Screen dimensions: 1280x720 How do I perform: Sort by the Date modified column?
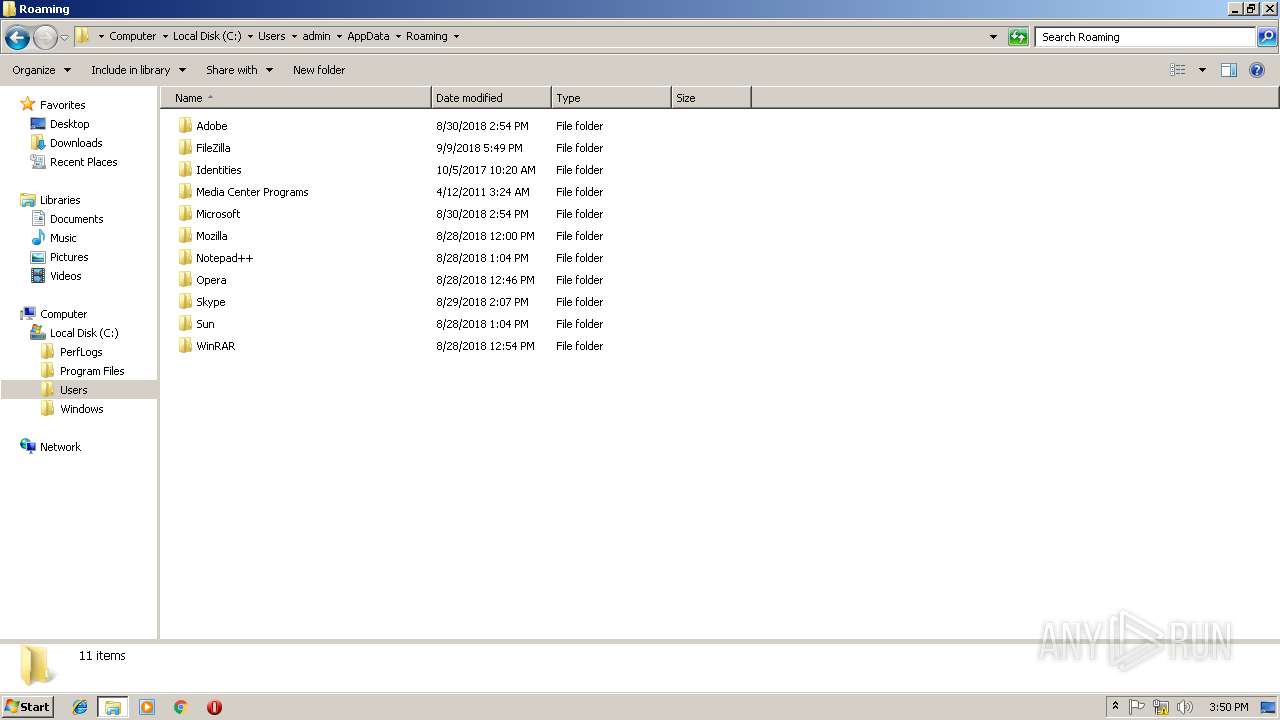pos(491,98)
